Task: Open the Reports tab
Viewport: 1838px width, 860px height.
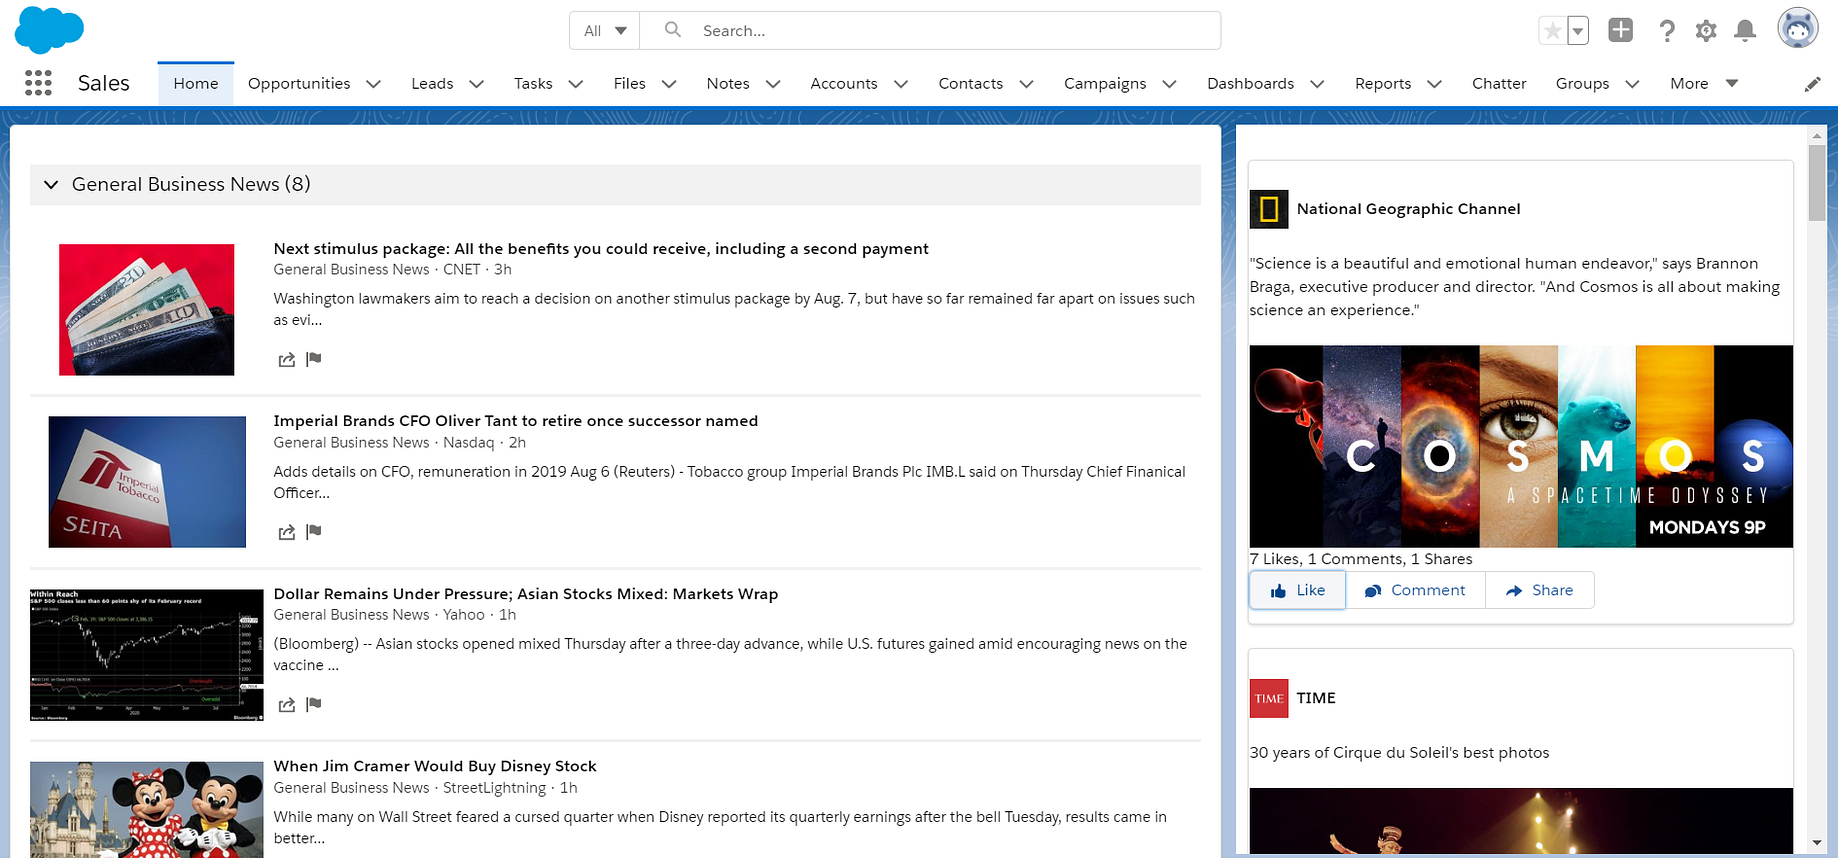Action: tap(1383, 84)
